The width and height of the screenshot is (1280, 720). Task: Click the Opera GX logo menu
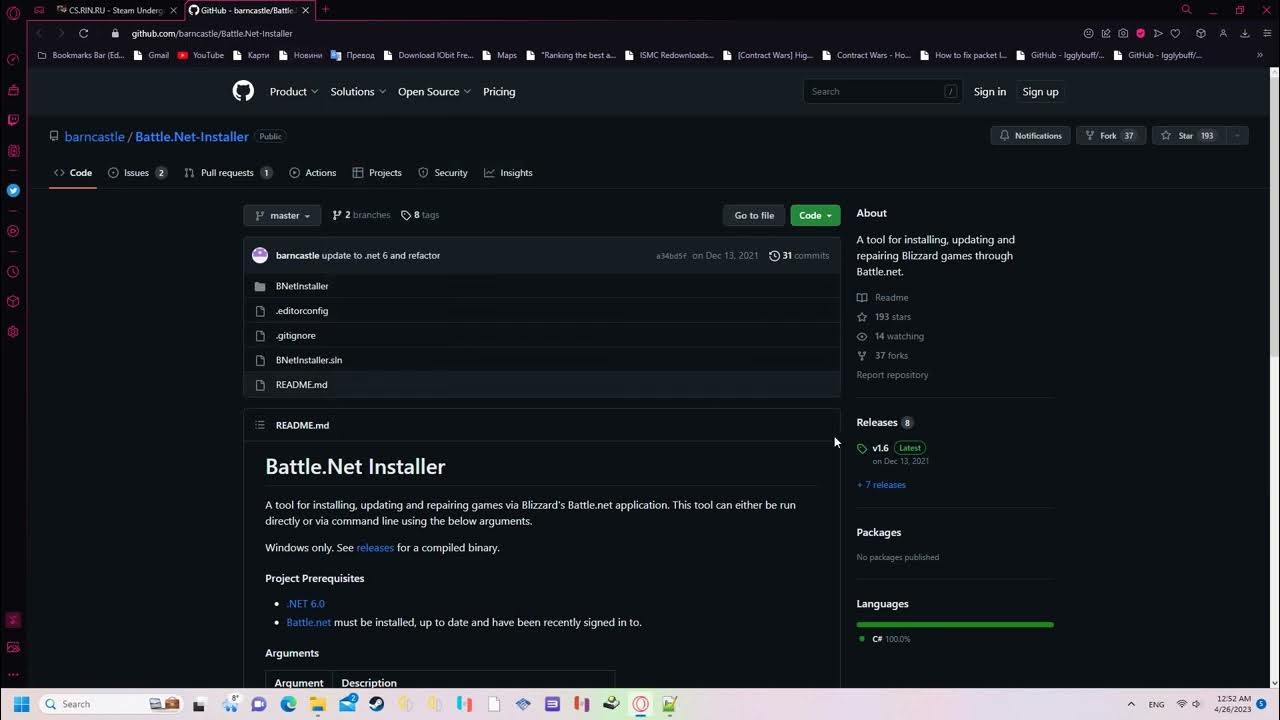pos(13,13)
